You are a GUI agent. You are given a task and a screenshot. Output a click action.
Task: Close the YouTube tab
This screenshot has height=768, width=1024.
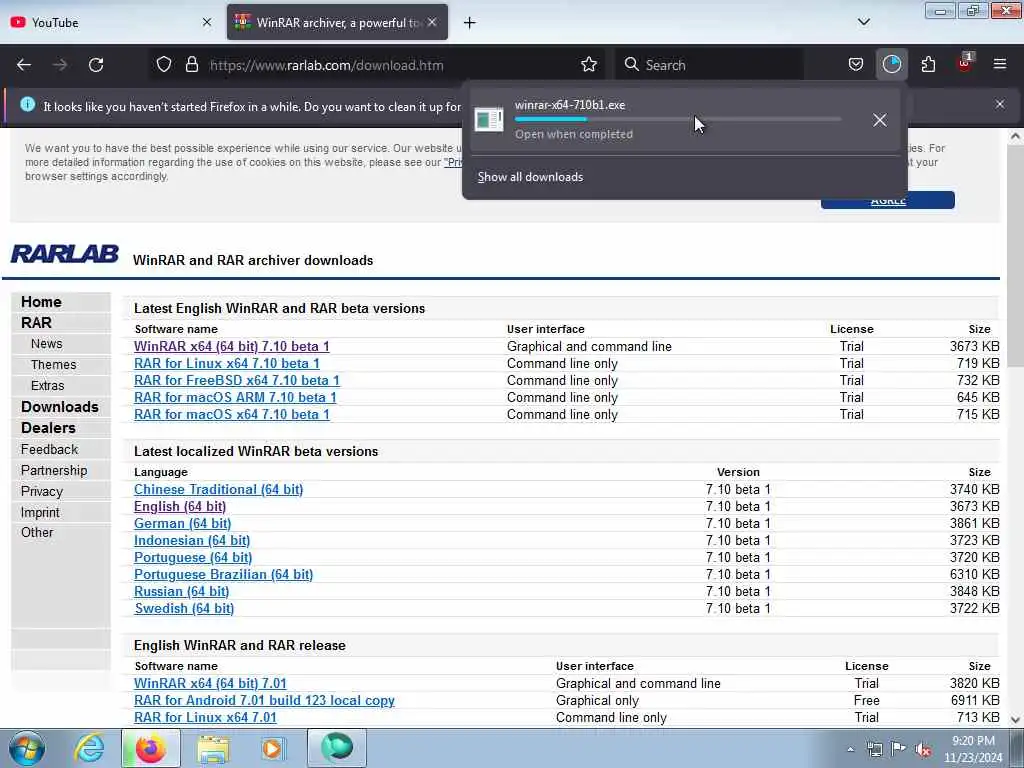click(206, 22)
